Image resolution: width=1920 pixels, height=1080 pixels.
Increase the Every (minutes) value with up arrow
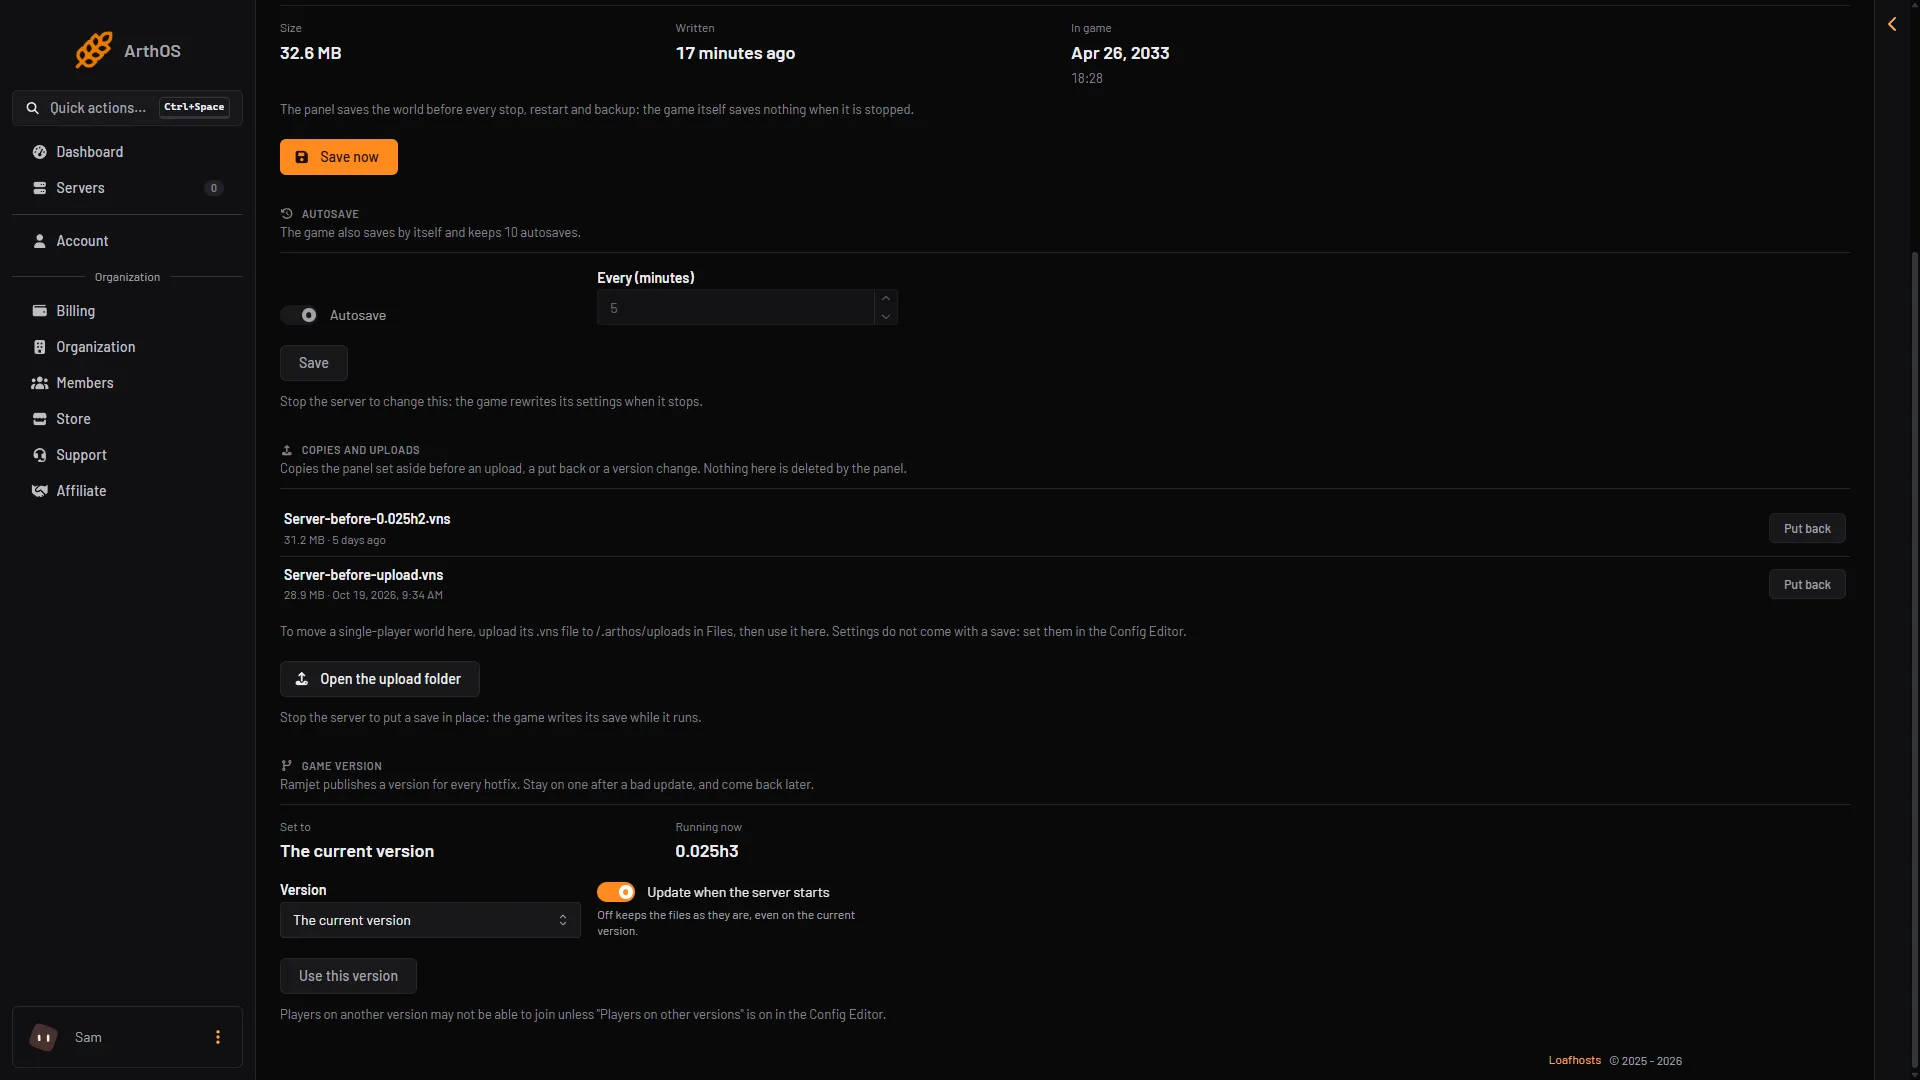pos(886,298)
